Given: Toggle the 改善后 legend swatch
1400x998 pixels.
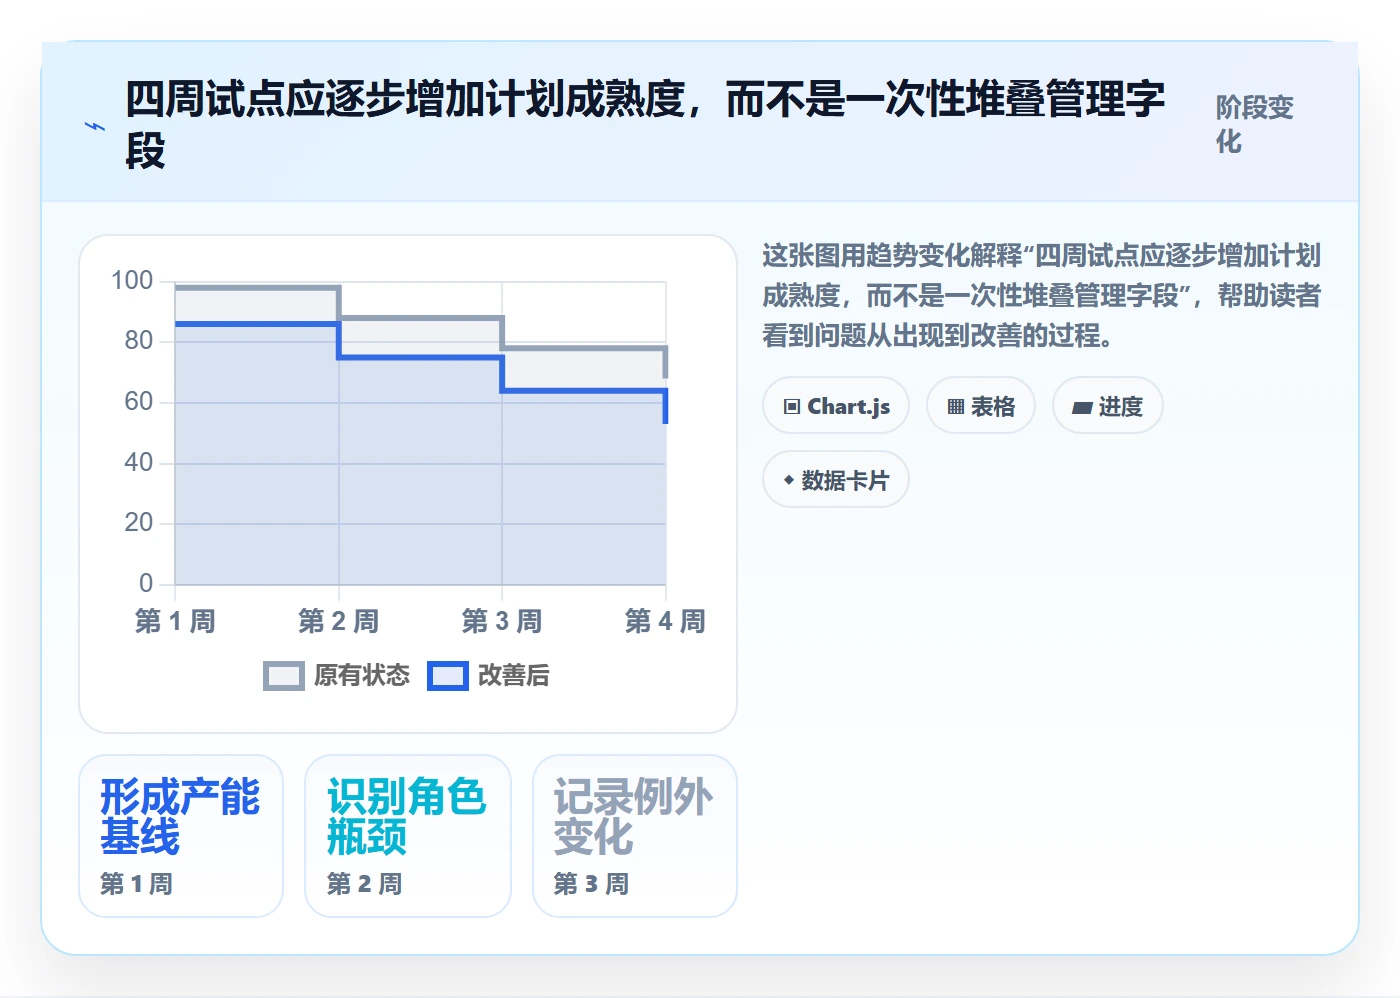Looking at the screenshot, I should (x=448, y=676).
